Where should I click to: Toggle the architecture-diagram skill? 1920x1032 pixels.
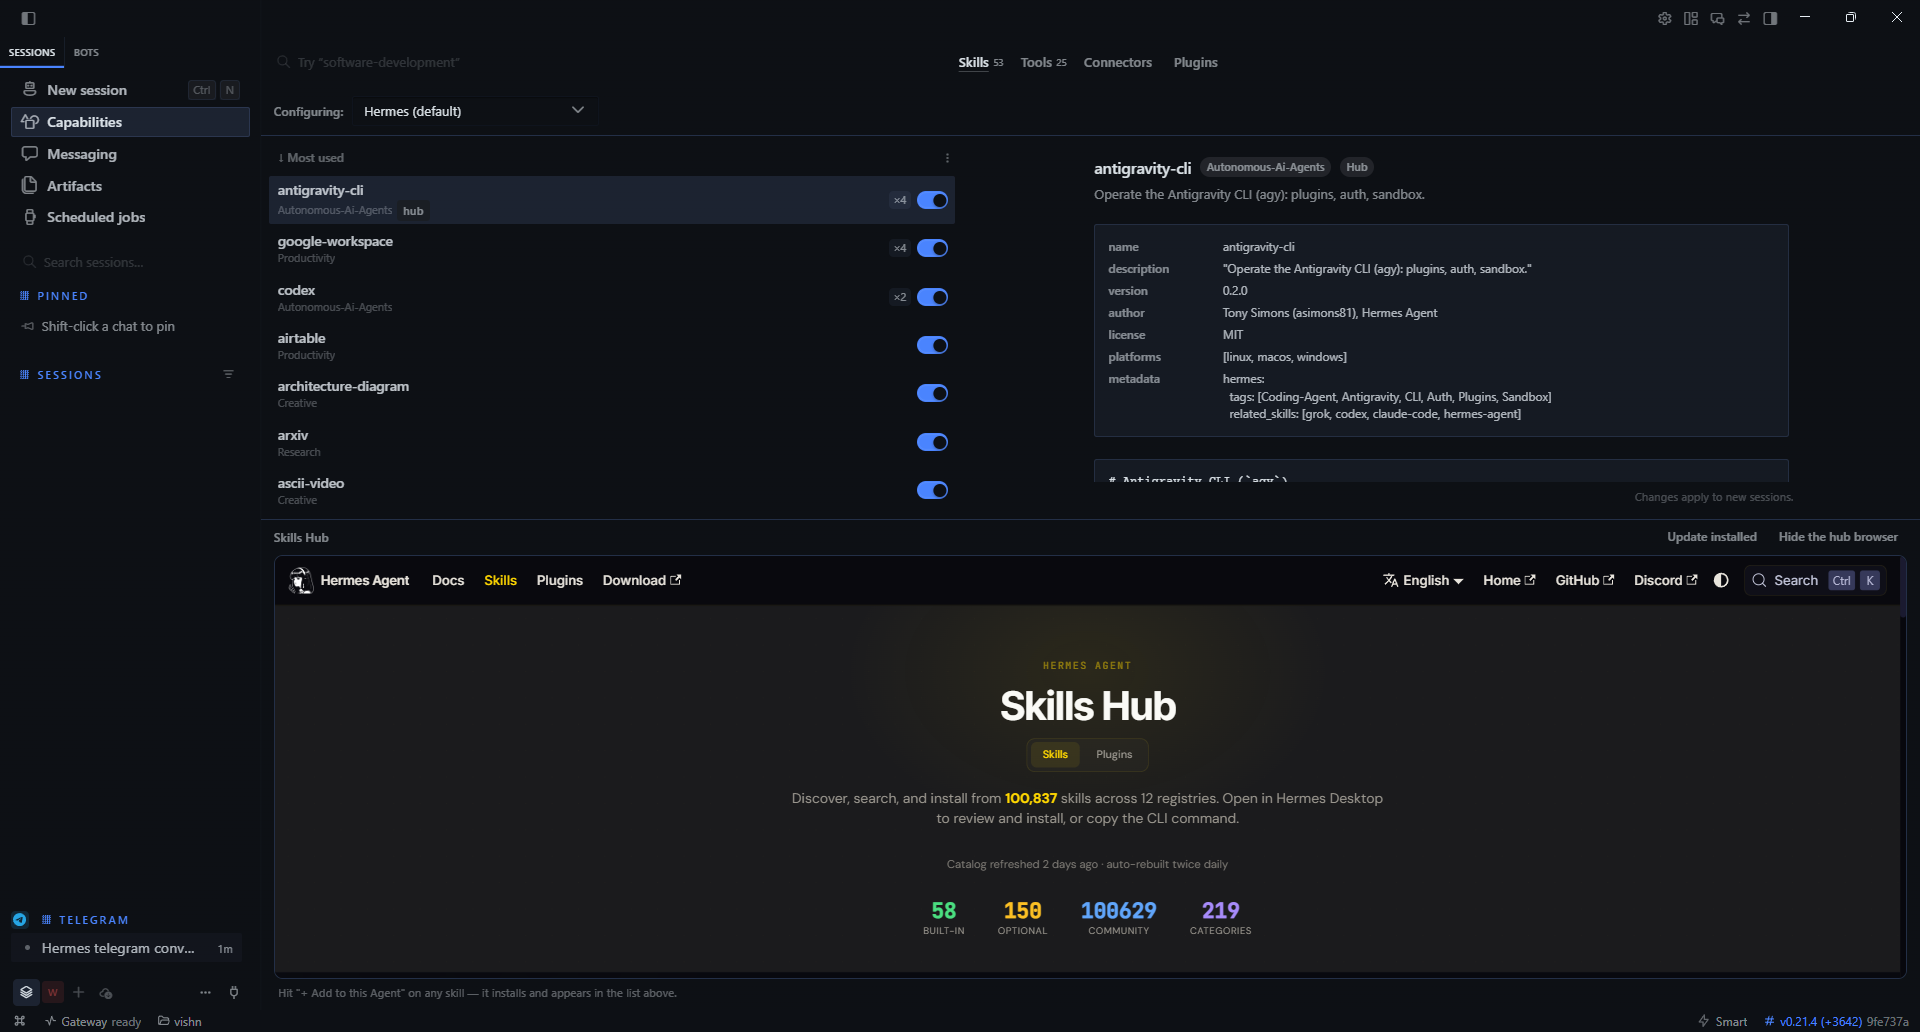(x=932, y=393)
